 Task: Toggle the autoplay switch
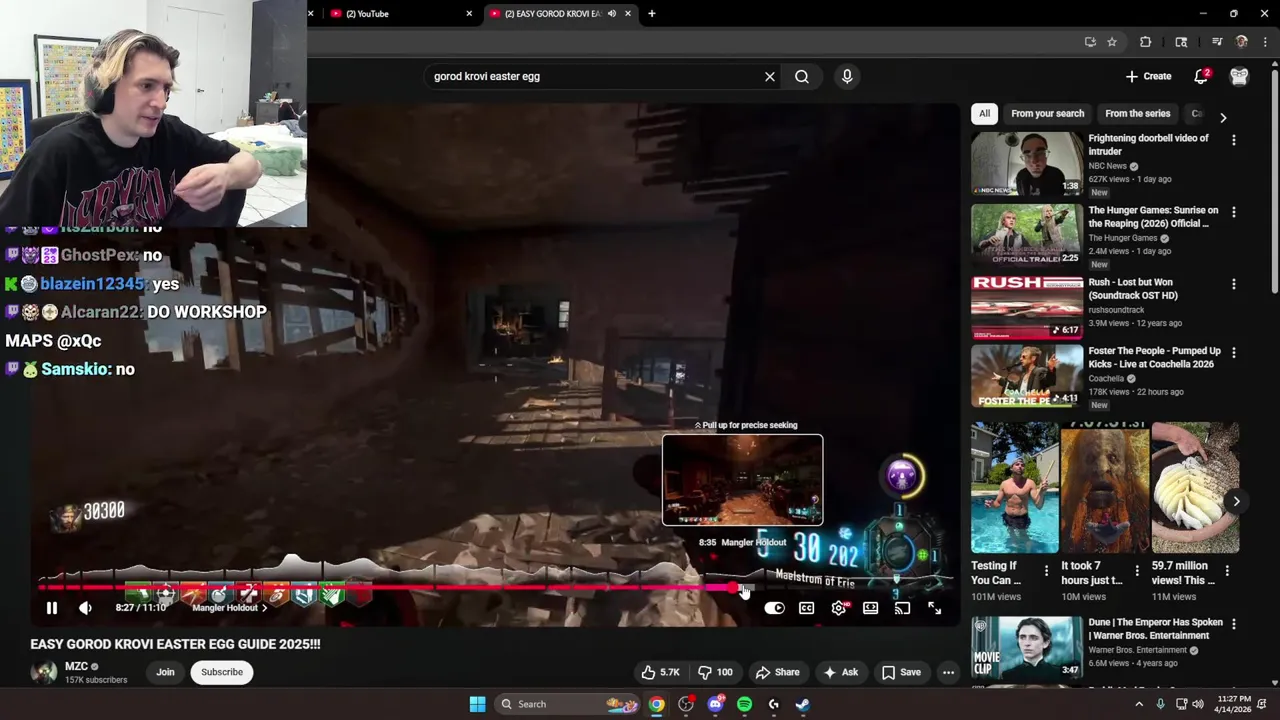(774, 608)
